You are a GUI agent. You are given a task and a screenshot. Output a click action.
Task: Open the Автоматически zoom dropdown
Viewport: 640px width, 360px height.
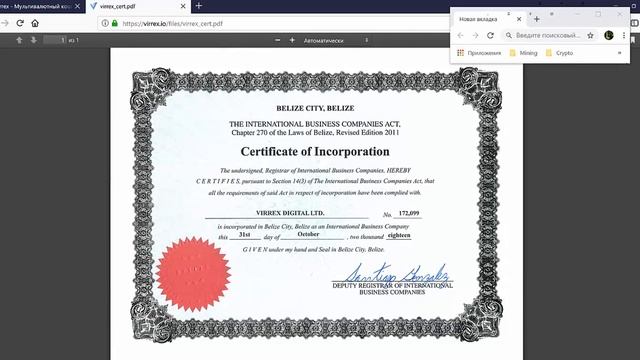pyautogui.click(x=336, y=40)
